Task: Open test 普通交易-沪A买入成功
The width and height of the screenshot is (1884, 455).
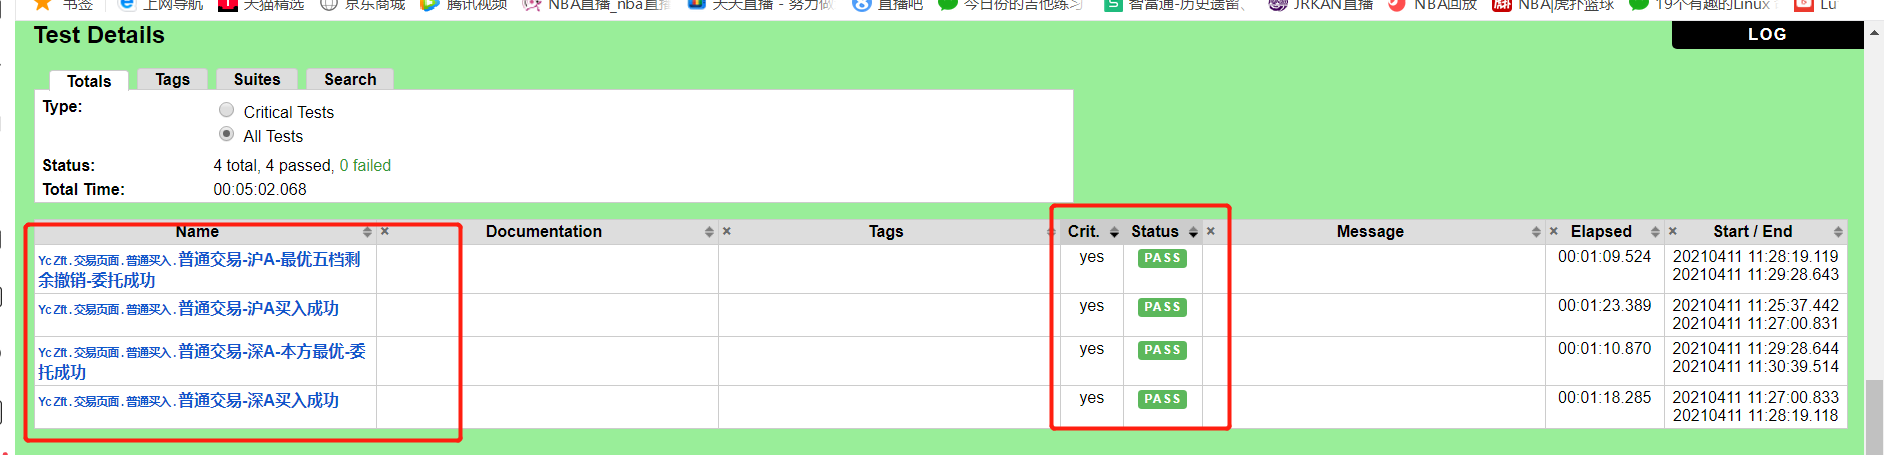Action: point(258,309)
